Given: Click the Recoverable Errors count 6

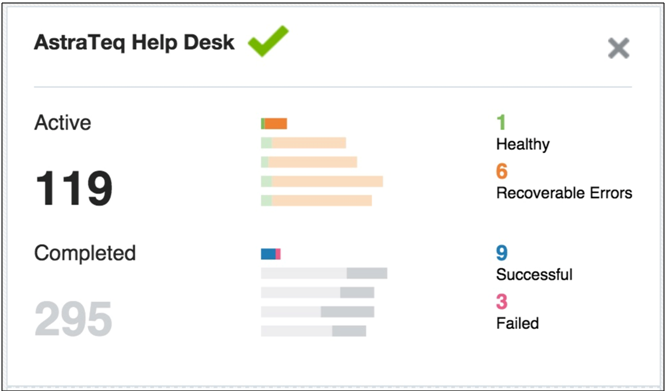Looking at the screenshot, I should coord(502,171).
